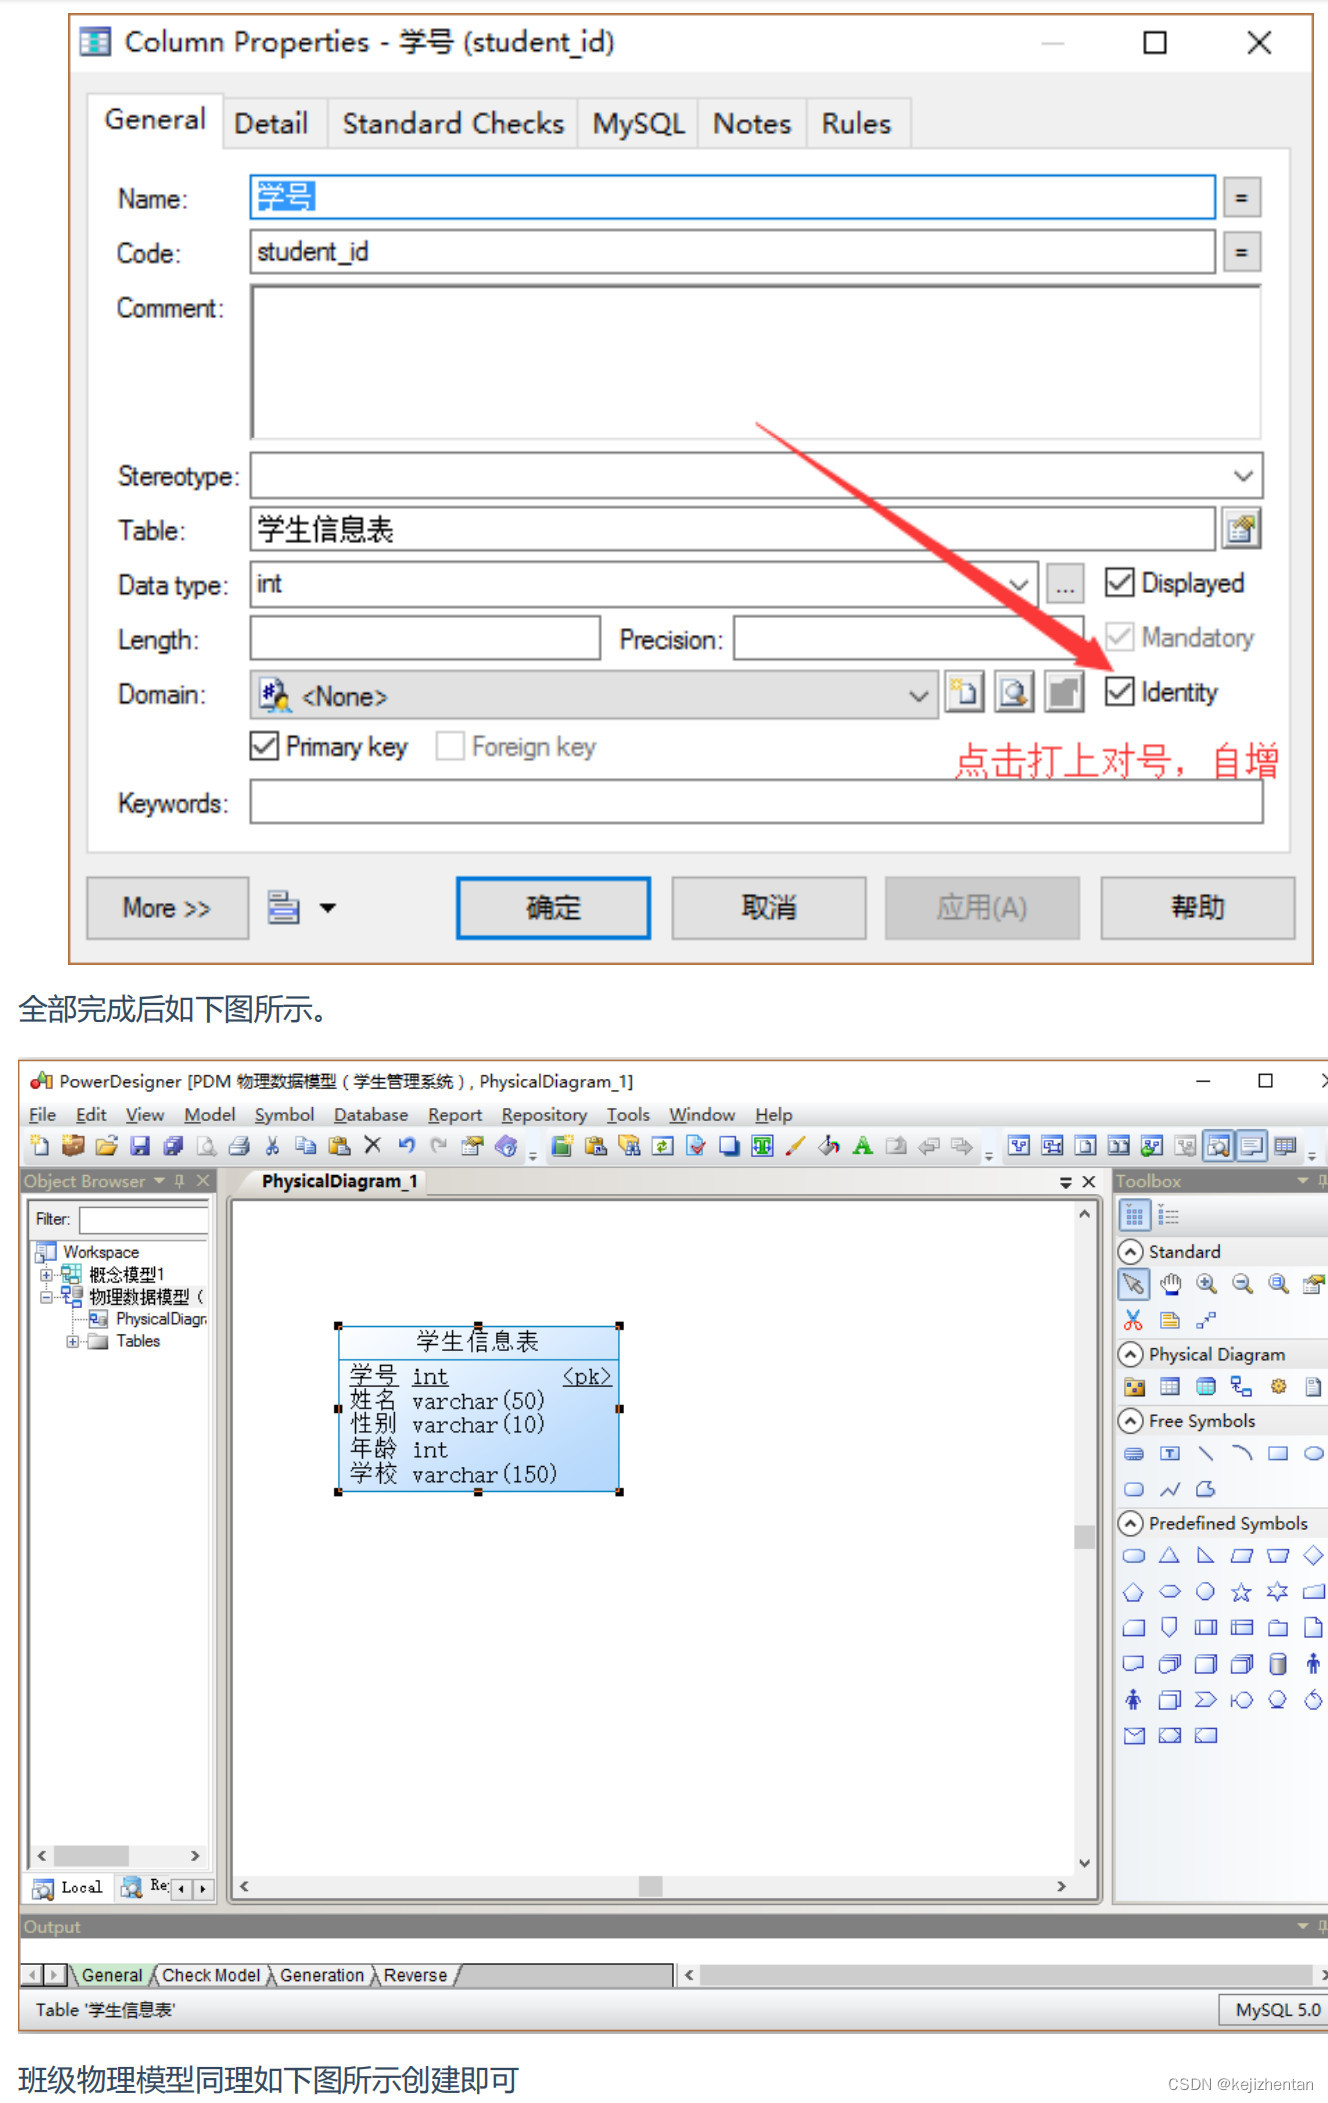Collapse the Physical Diagram toolbox group
This screenshot has height=2103, width=1328.
pyautogui.click(x=1130, y=1354)
